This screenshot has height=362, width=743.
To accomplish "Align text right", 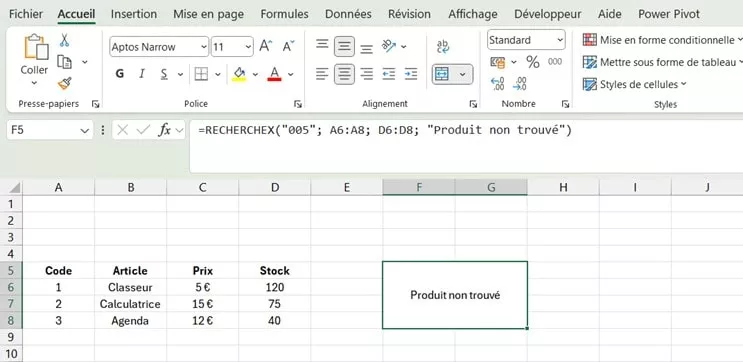I will (x=366, y=74).
